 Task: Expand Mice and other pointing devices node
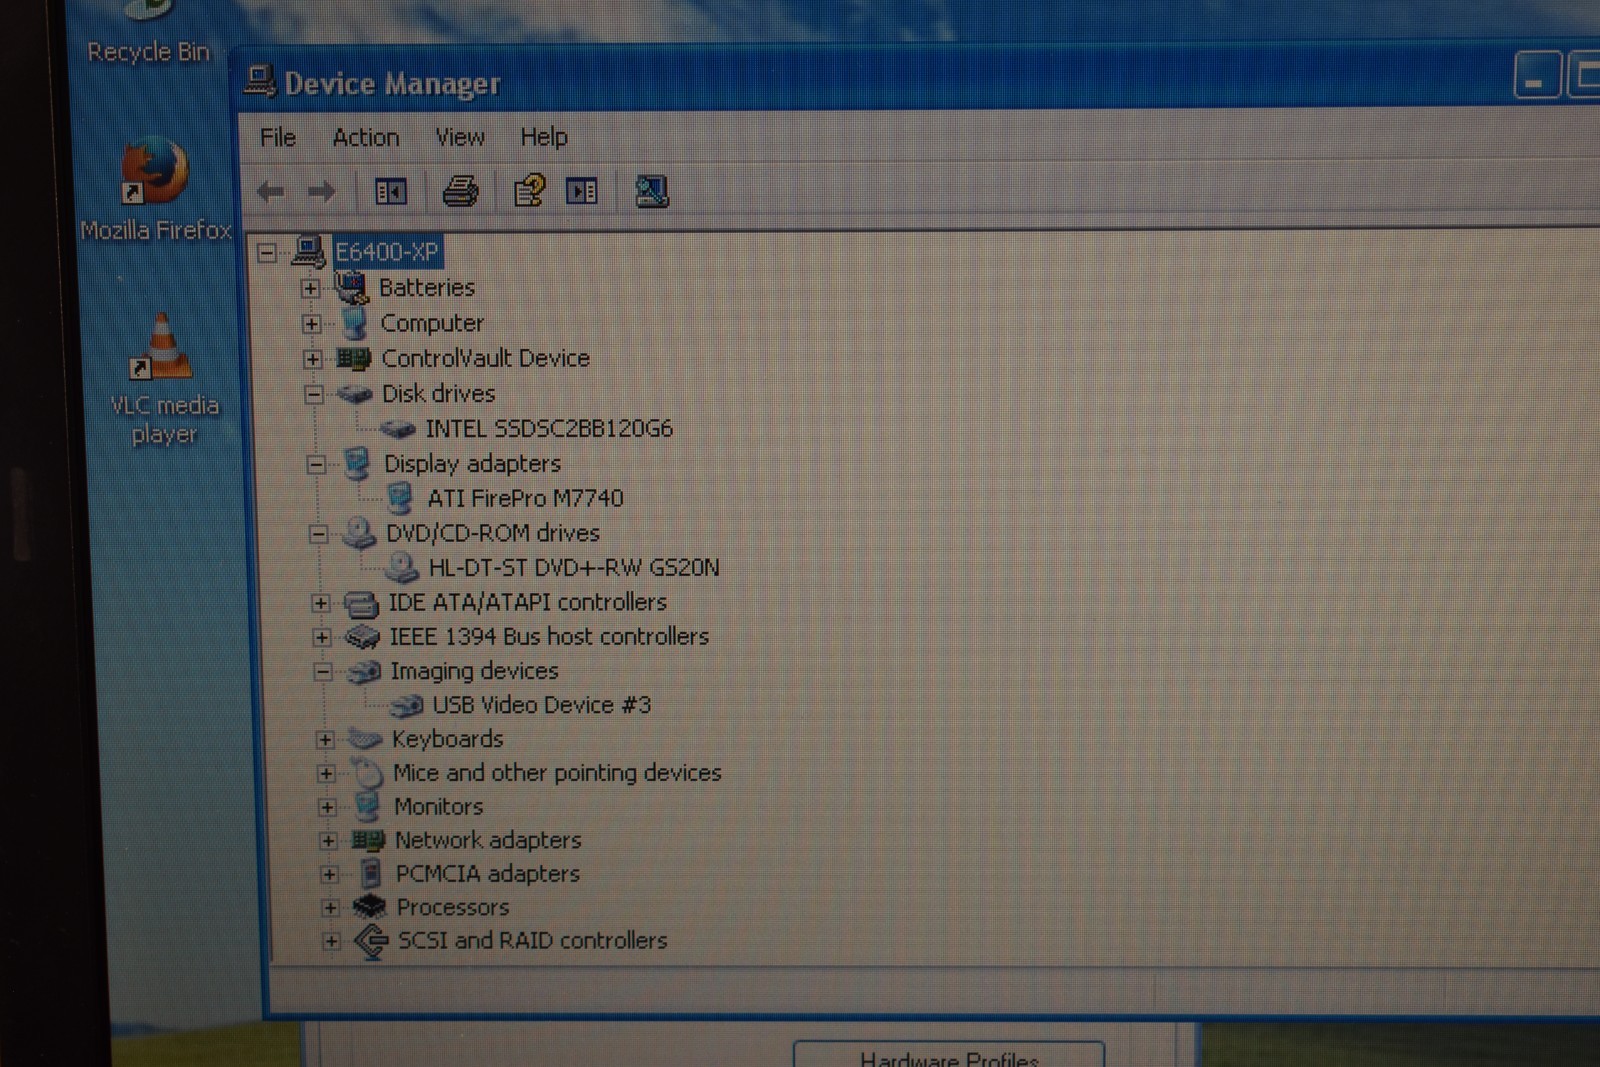tap(325, 773)
